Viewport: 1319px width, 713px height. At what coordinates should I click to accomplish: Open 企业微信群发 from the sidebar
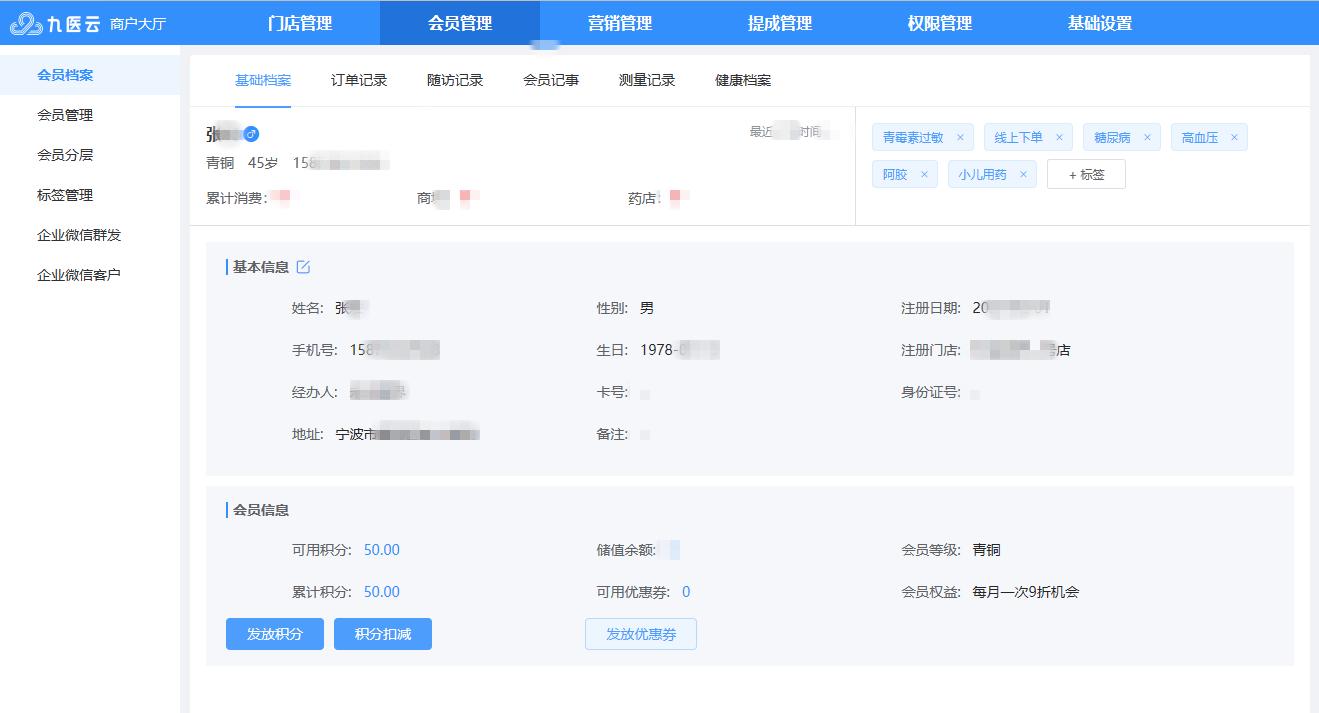pyautogui.click(x=78, y=234)
